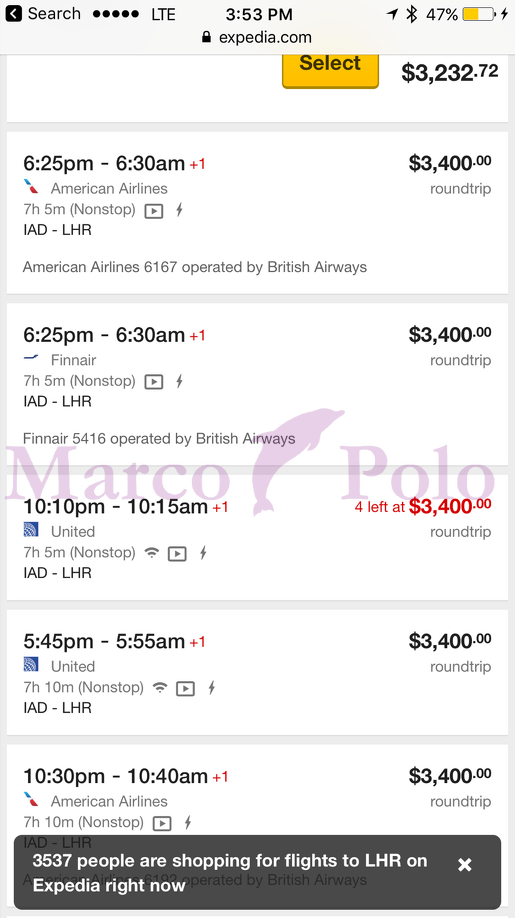Tap the power outlet icon on 5:45pm United flight
The height and width of the screenshot is (918, 515).
(x=211, y=688)
